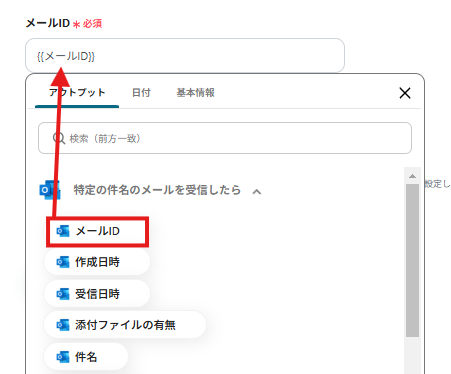Collapse section via 特定の件名のメールを受信したら title
This screenshot has width=451, height=374.
tap(157, 190)
